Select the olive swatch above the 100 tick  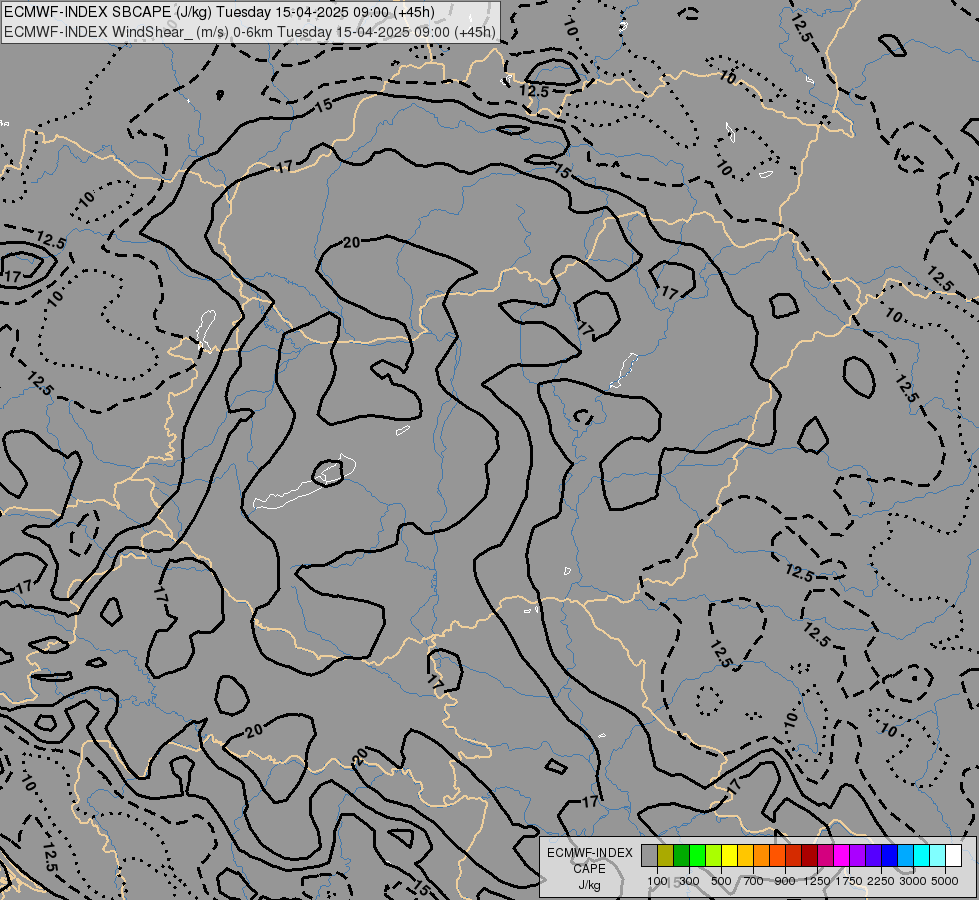tap(666, 856)
